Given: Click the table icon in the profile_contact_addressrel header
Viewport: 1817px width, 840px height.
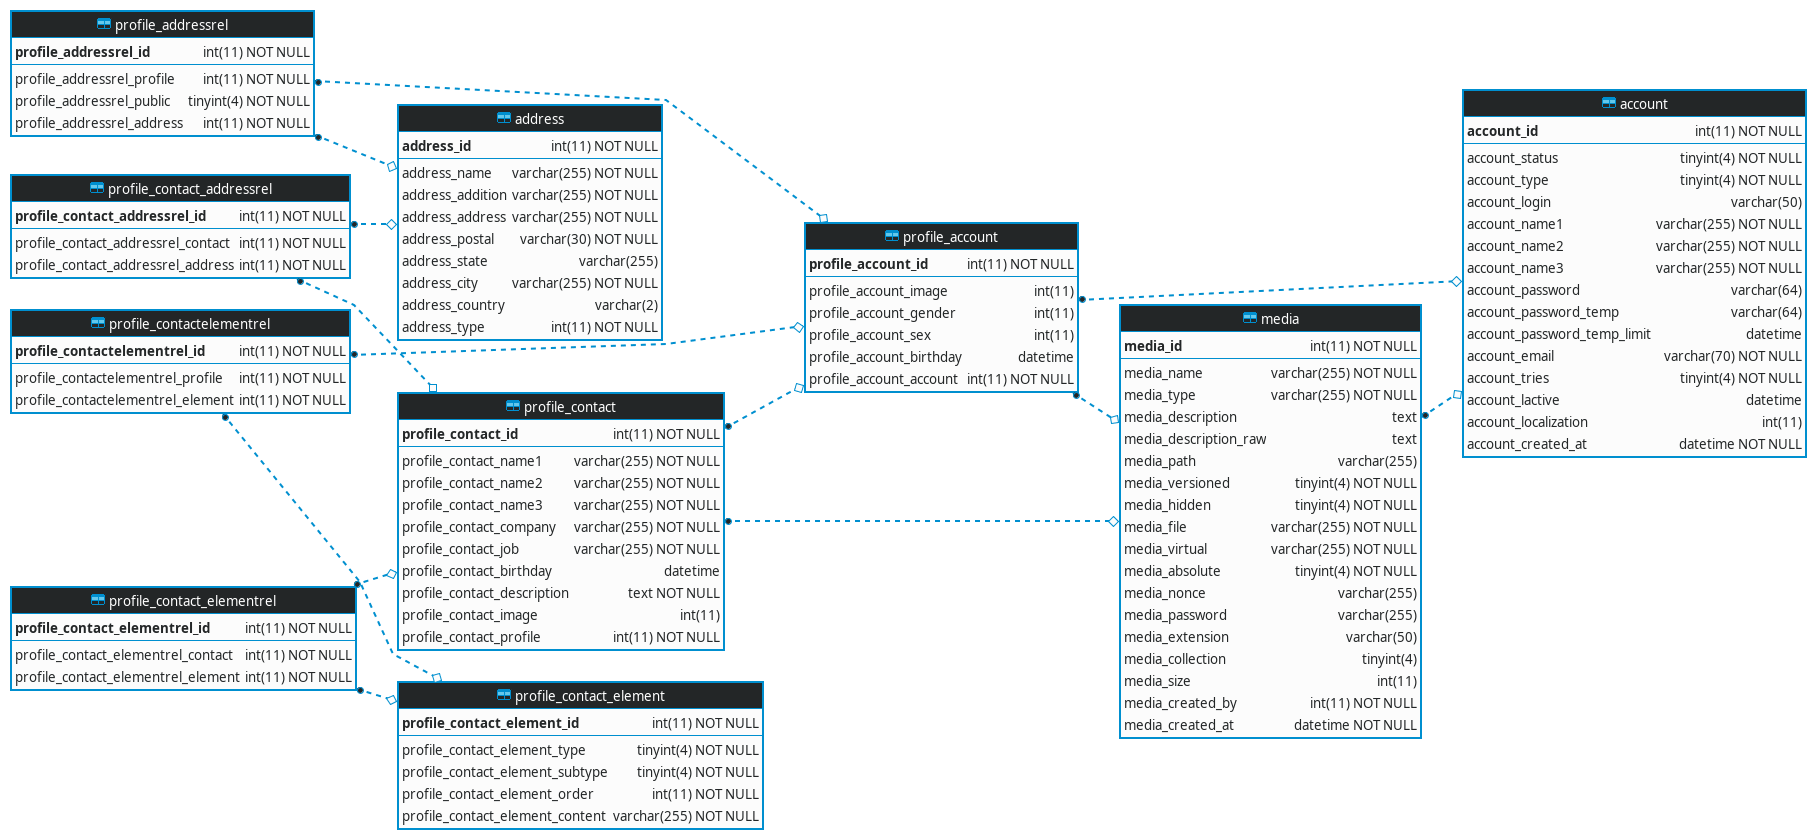Looking at the screenshot, I should coord(97,188).
